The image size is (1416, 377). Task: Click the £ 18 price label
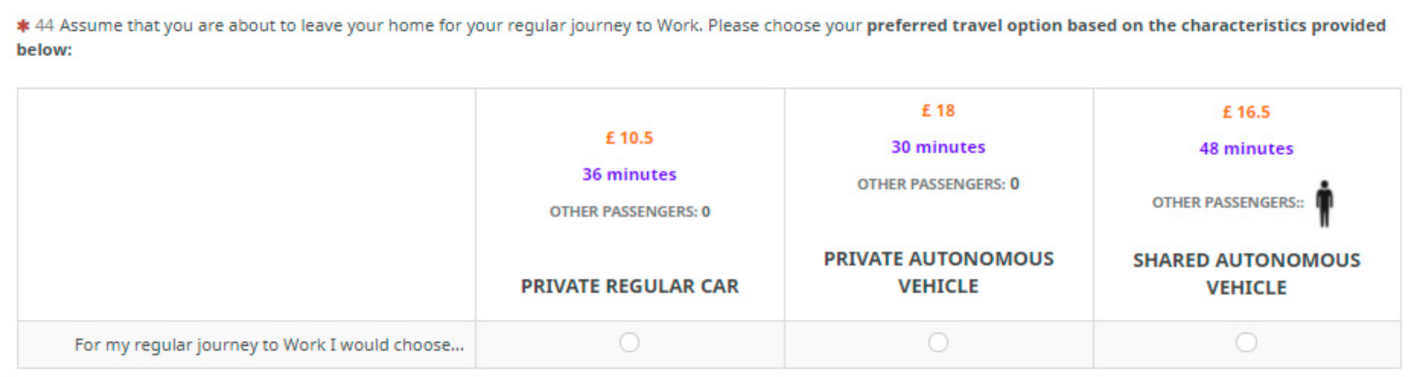point(938,111)
